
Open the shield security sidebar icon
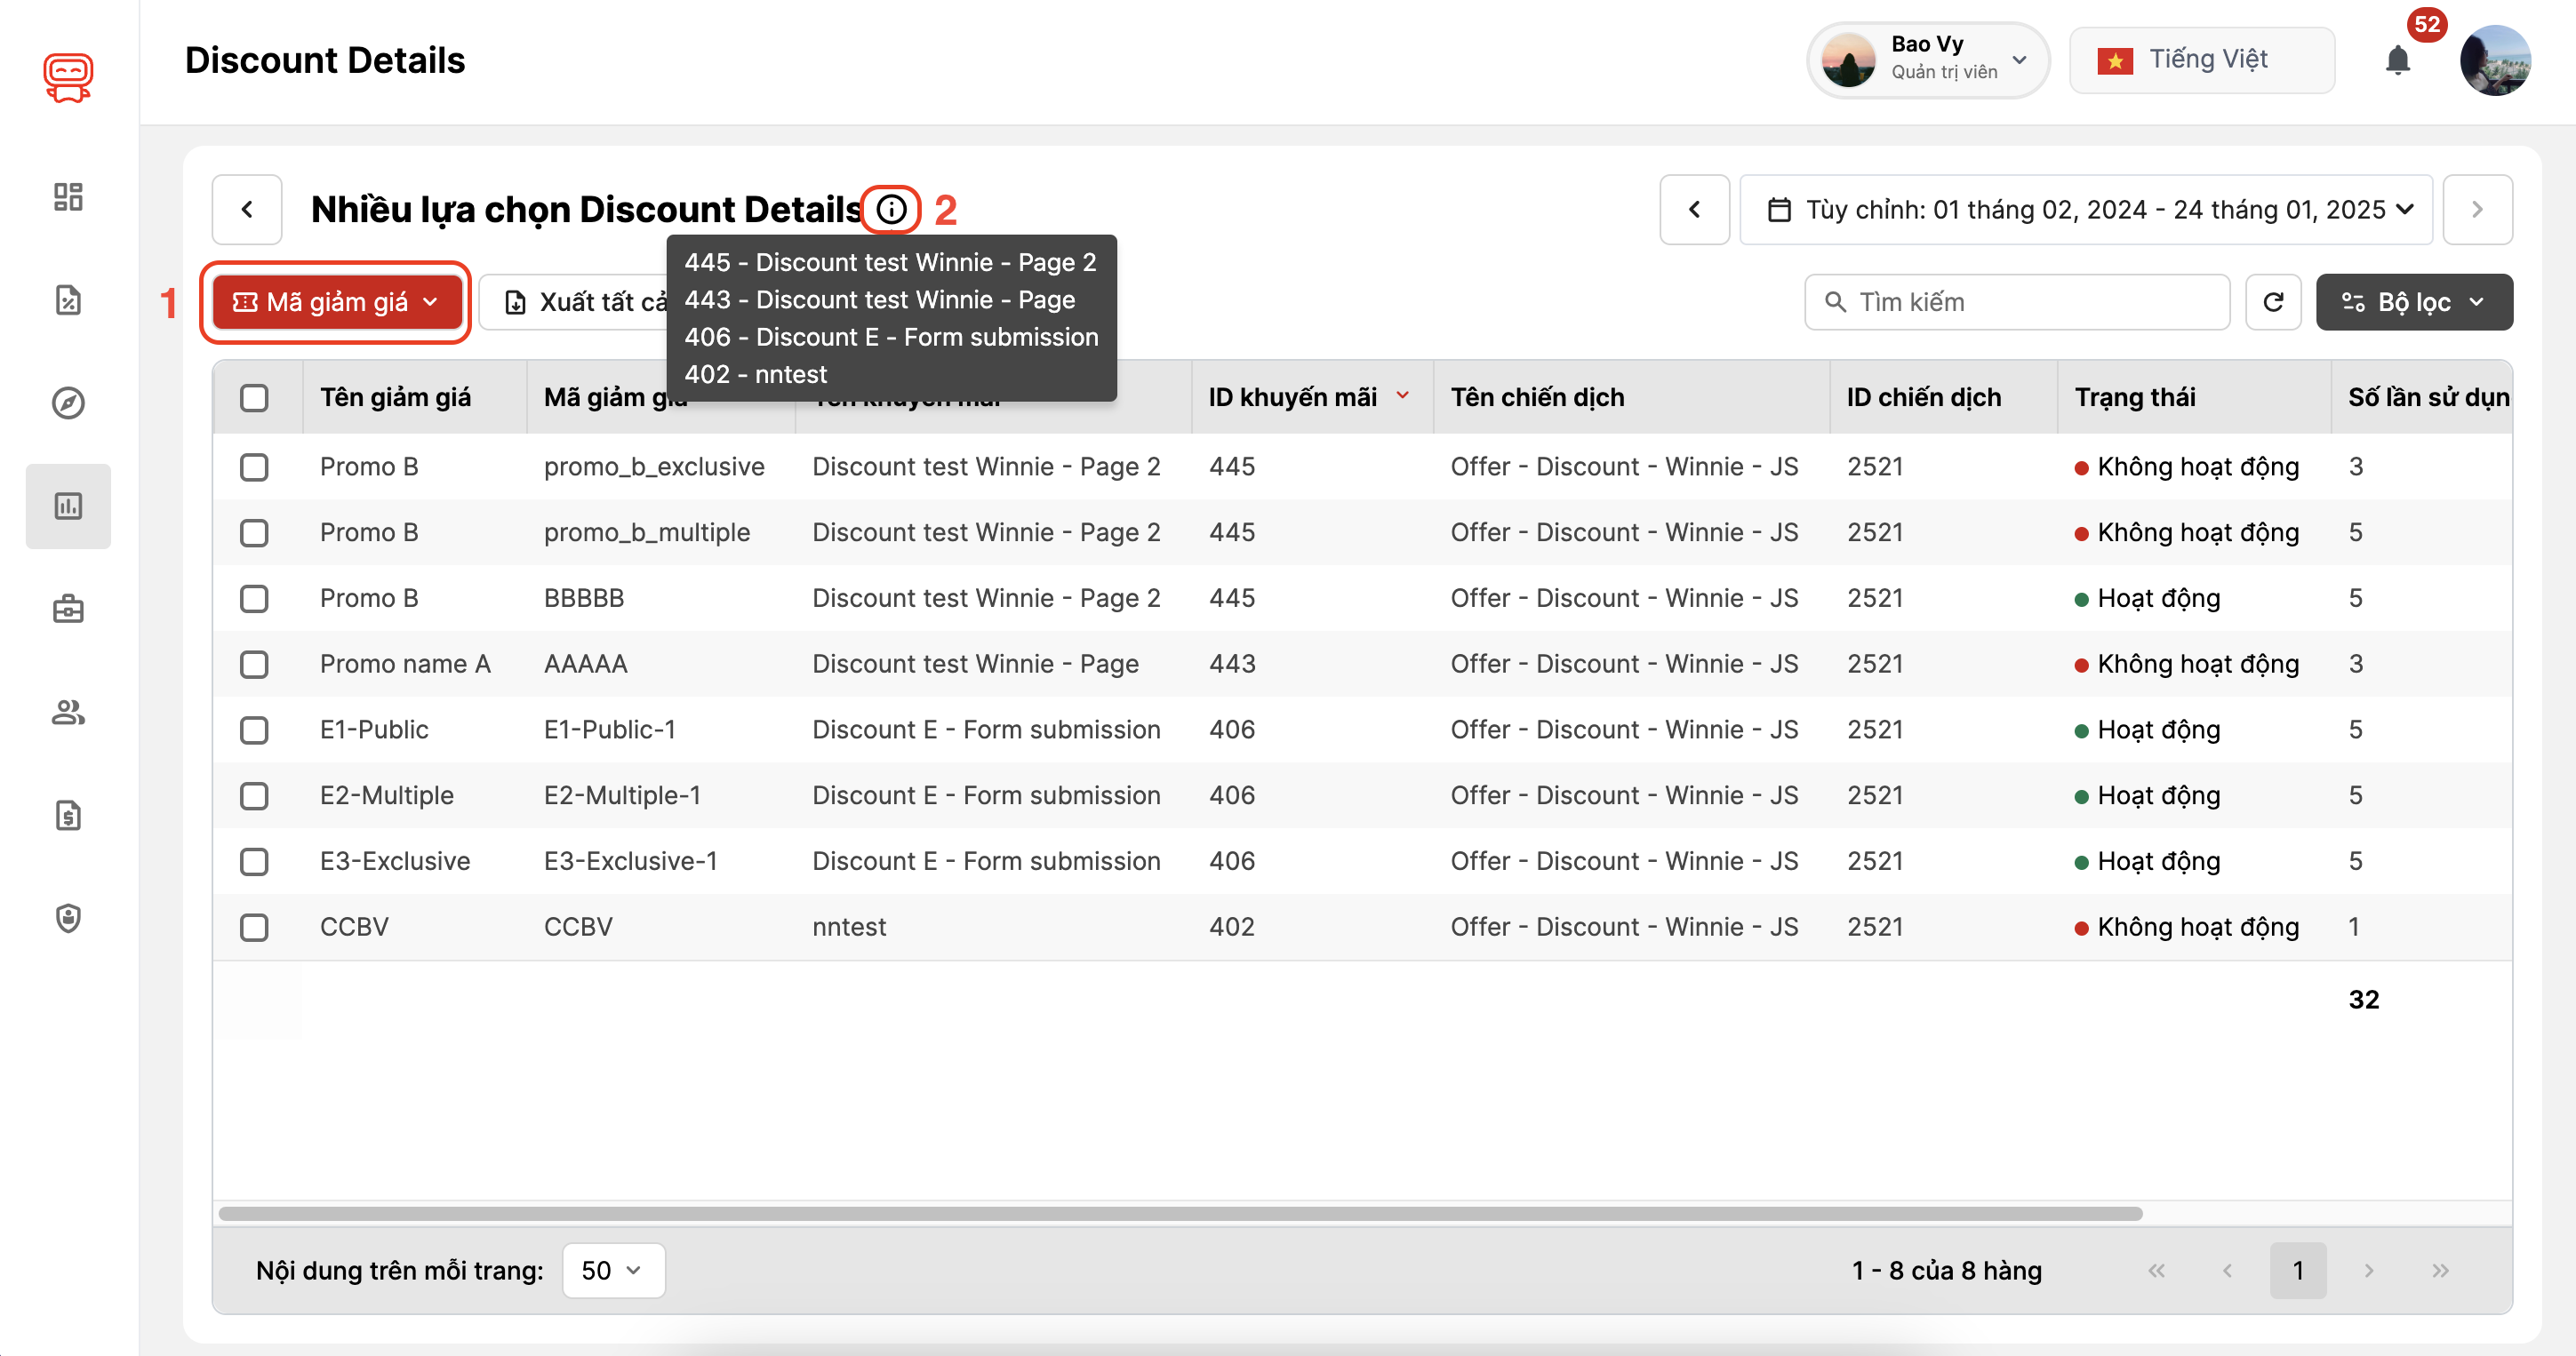[x=68, y=918]
